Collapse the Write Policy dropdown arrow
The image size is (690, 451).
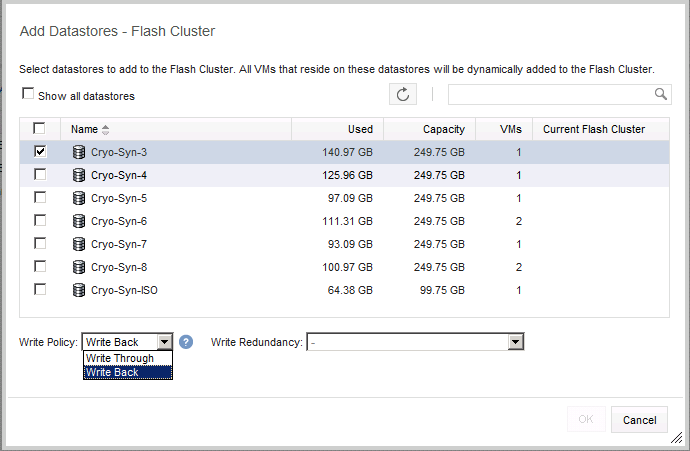[x=165, y=342]
